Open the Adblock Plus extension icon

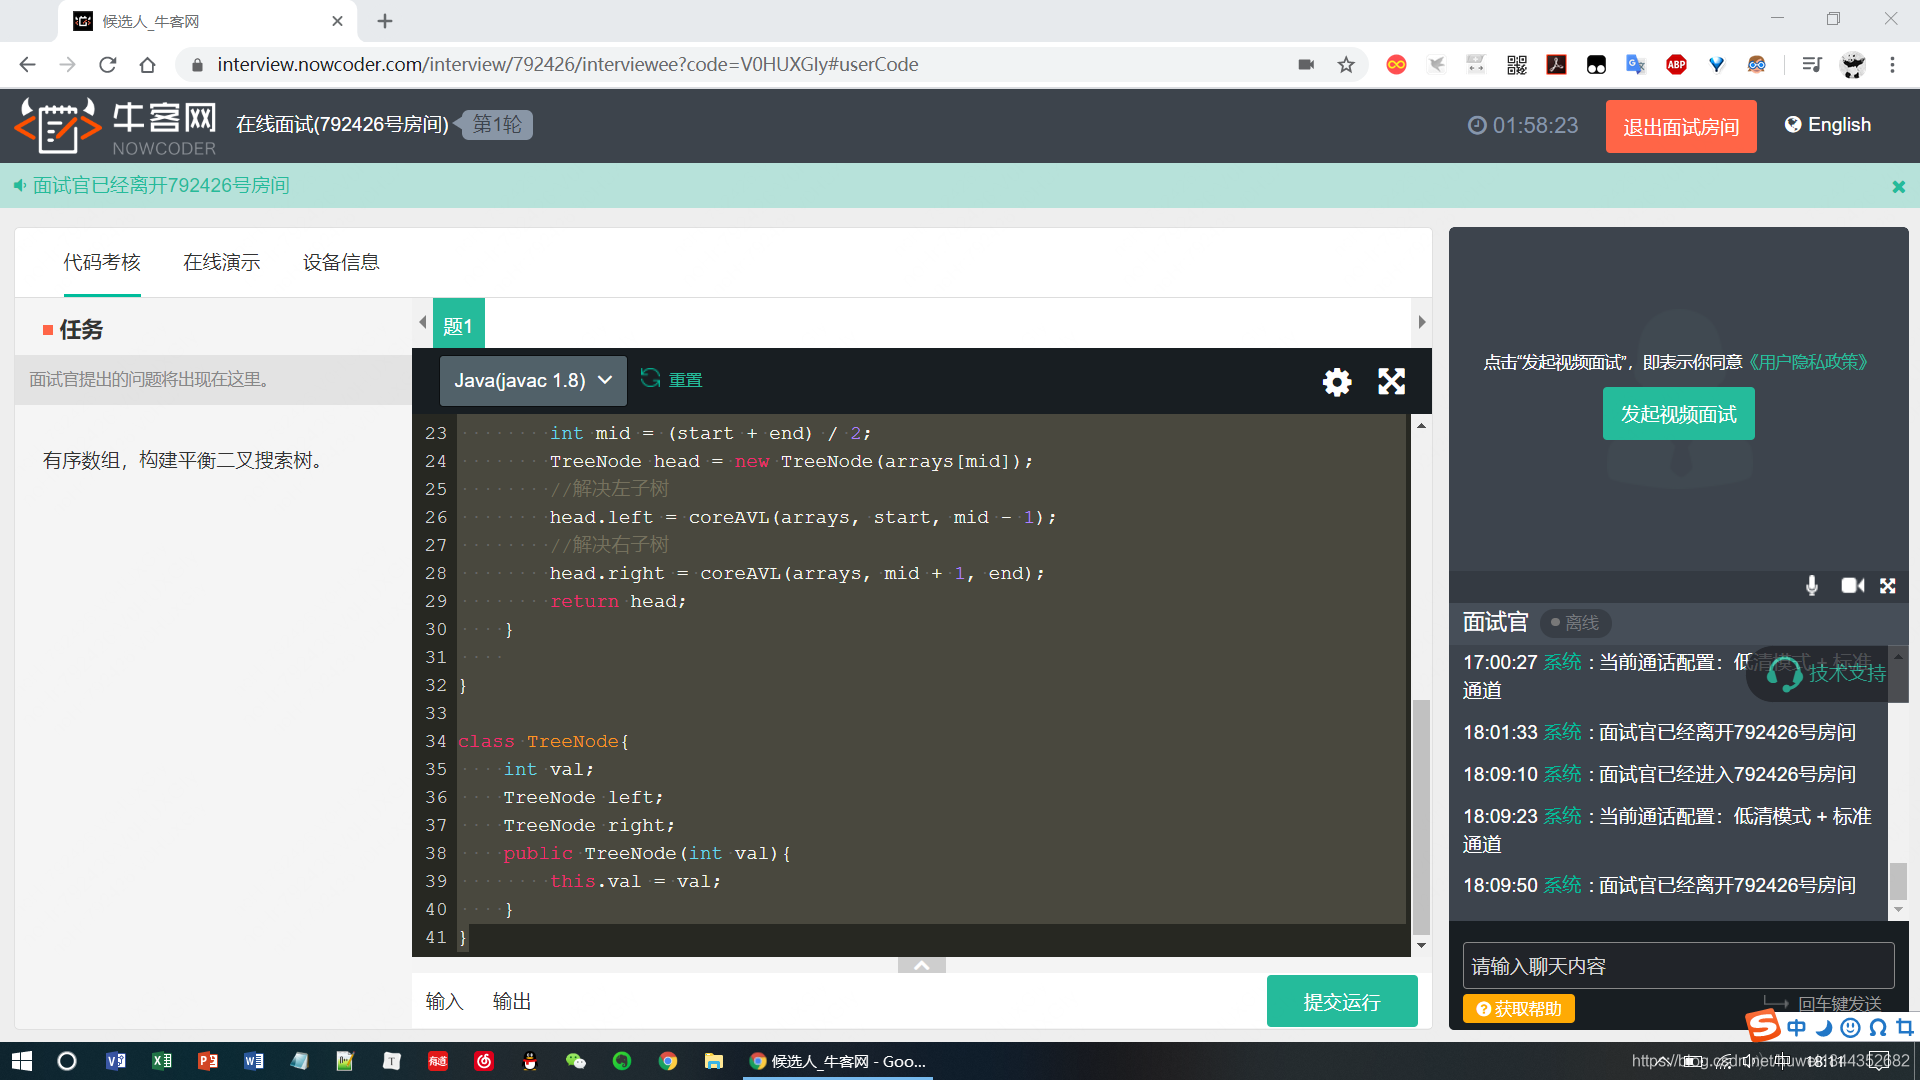point(1676,65)
